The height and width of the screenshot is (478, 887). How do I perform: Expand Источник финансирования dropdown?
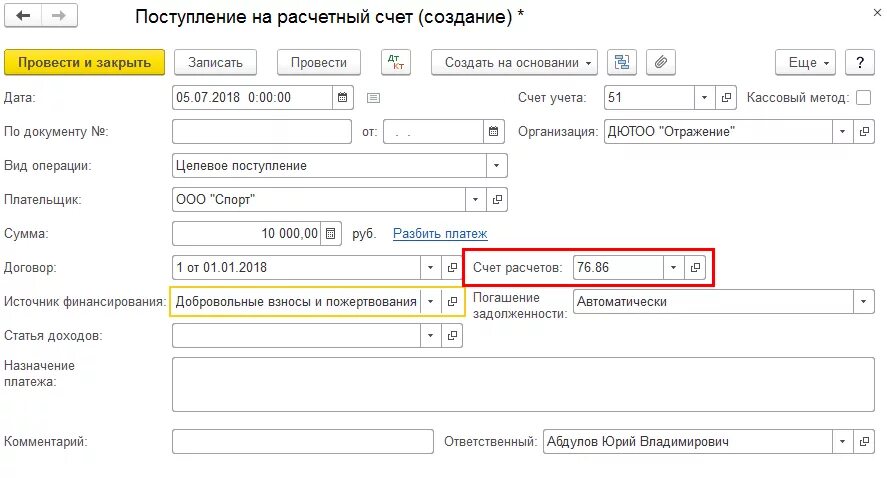(x=430, y=302)
